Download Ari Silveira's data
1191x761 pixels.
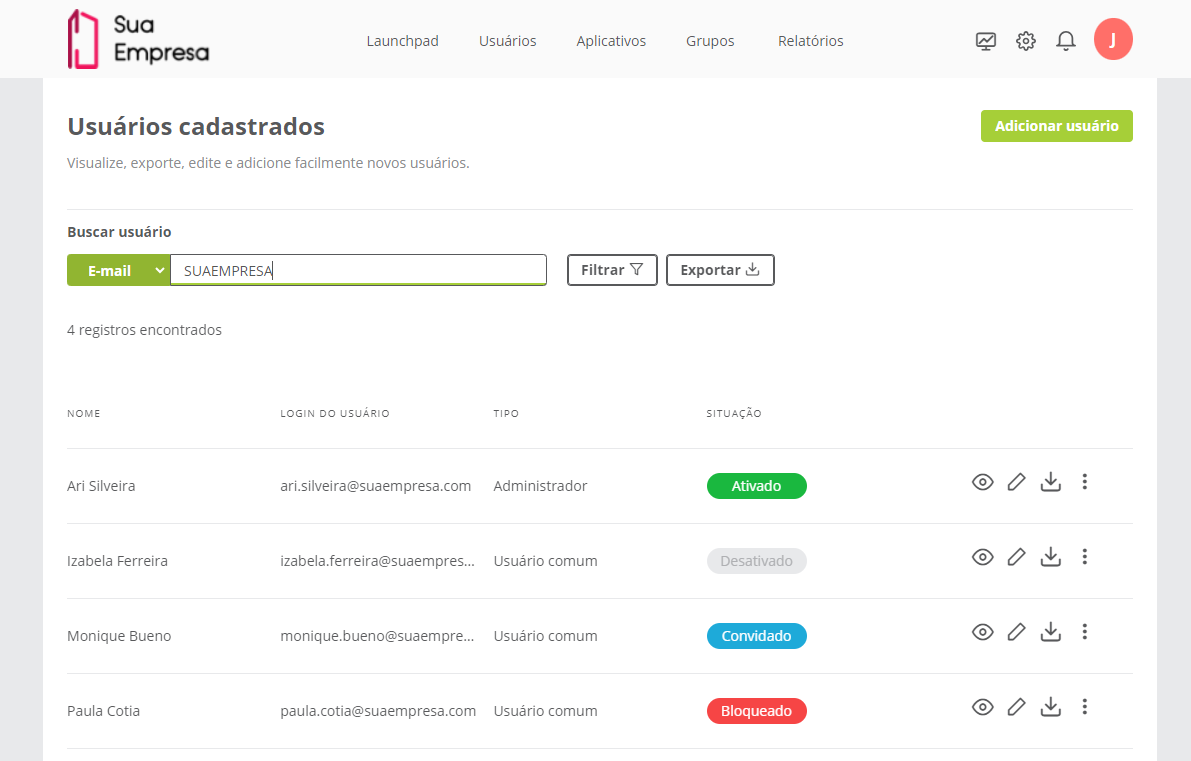point(1050,482)
